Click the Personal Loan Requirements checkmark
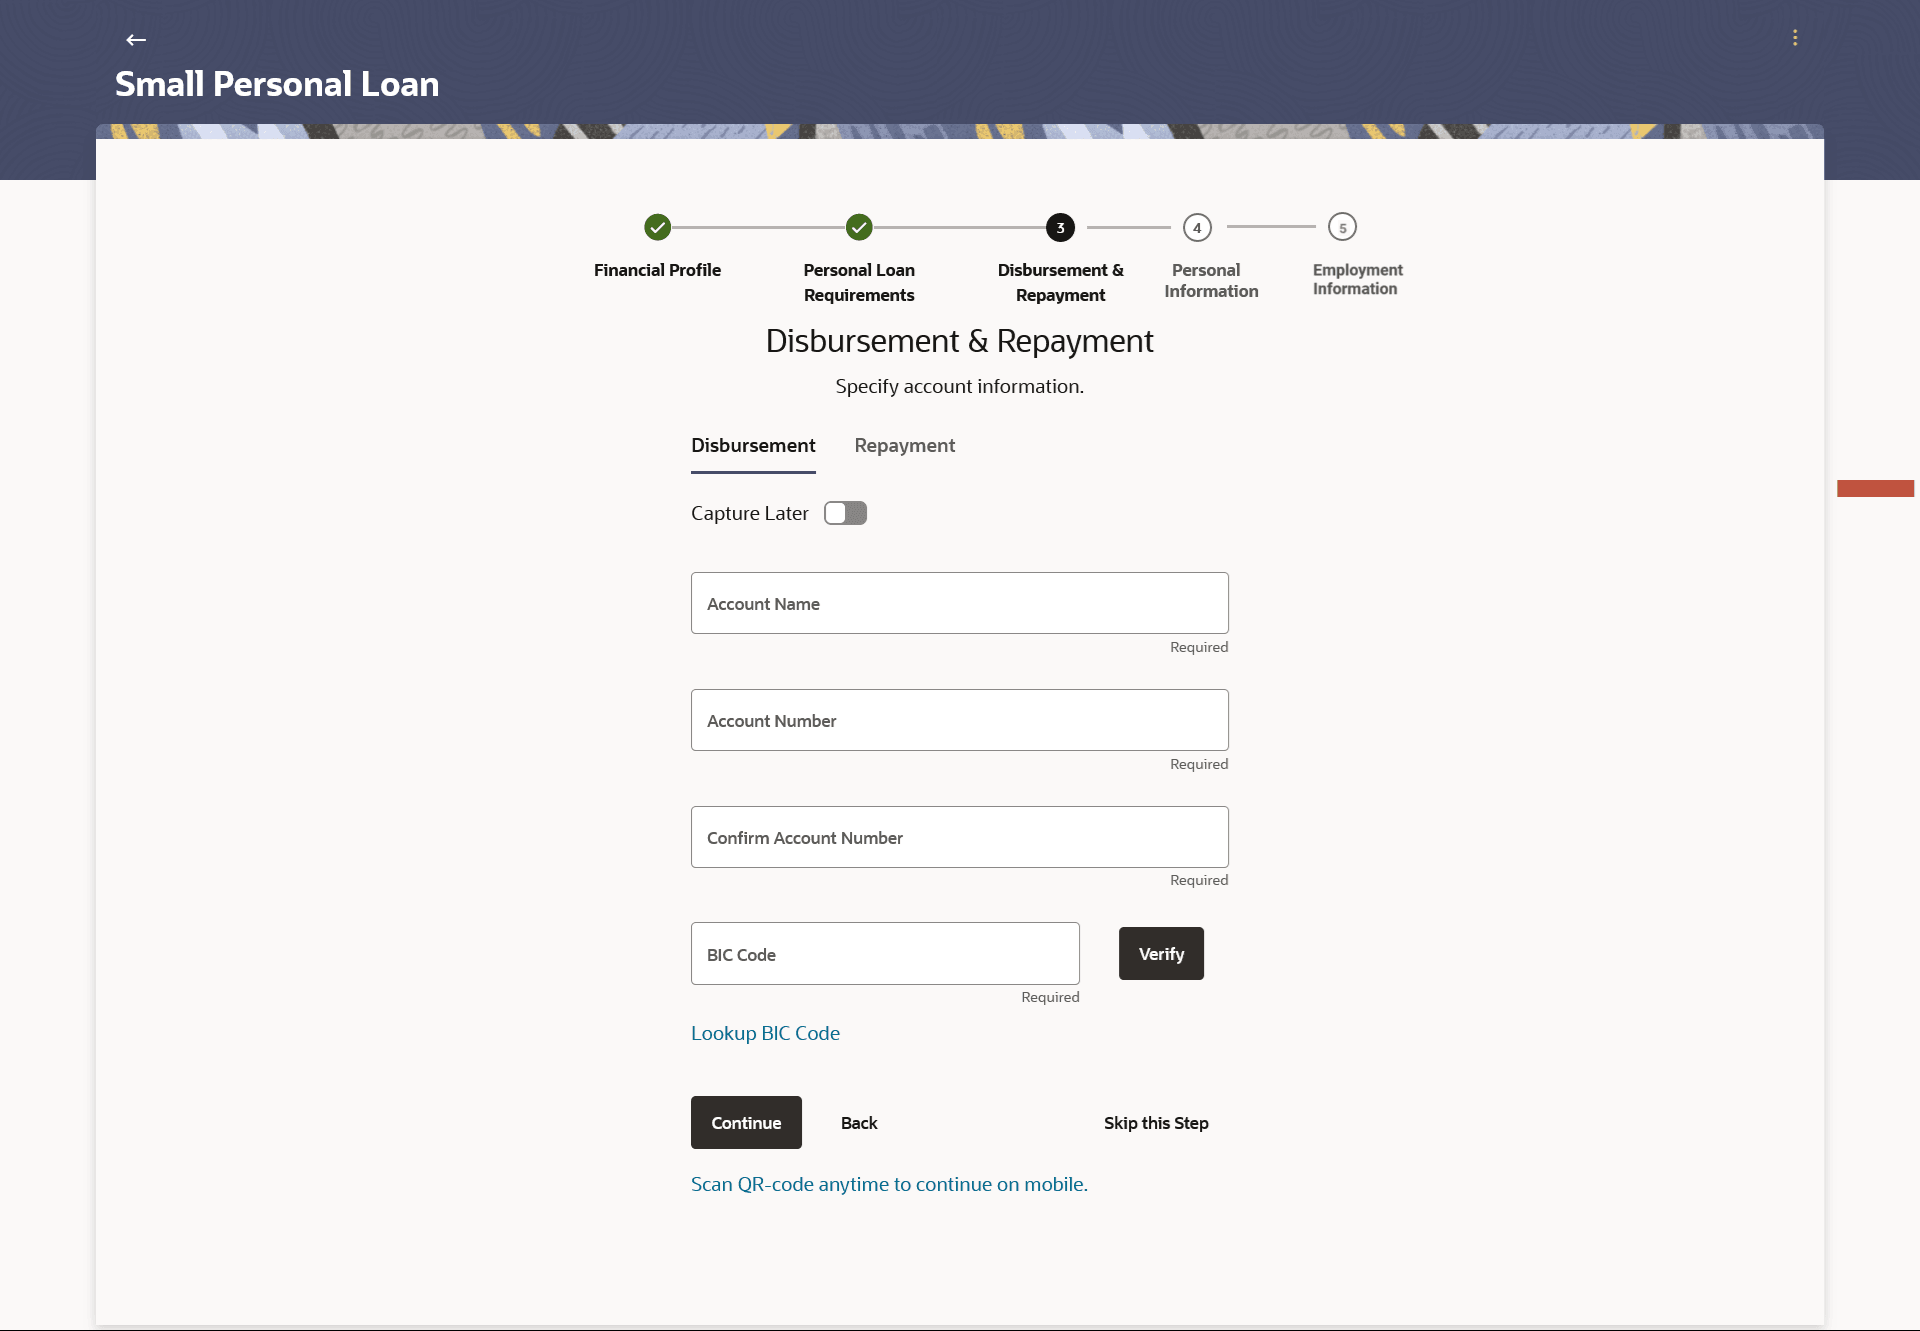The width and height of the screenshot is (1920, 1331). [x=859, y=228]
